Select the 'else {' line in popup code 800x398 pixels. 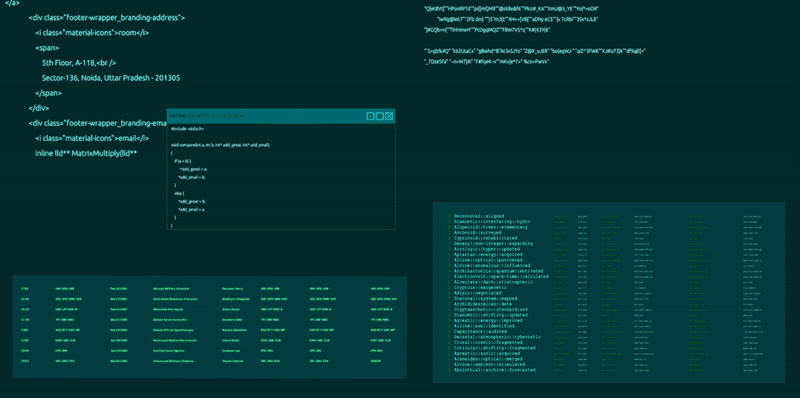point(179,193)
